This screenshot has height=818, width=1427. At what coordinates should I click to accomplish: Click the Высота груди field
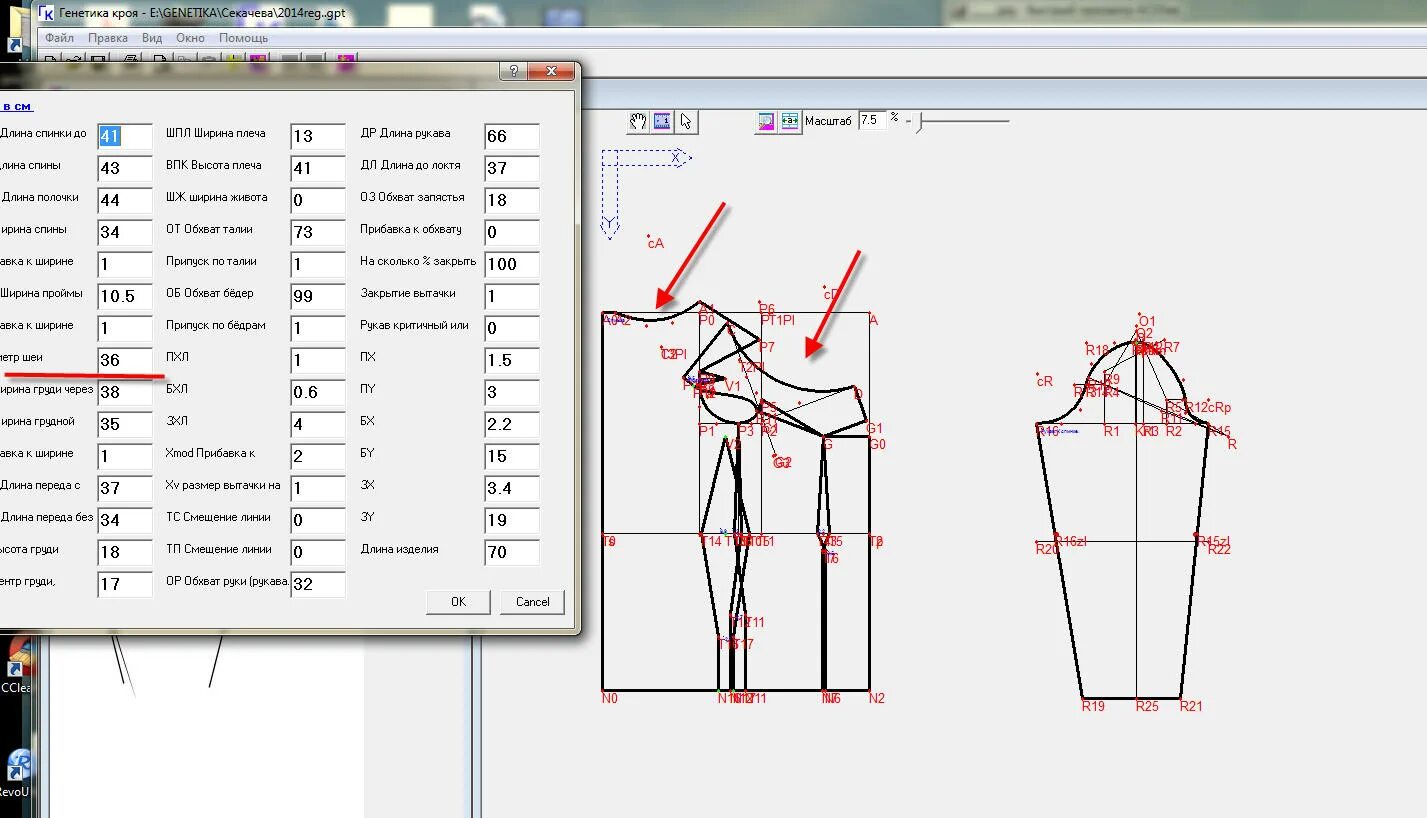coord(125,552)
